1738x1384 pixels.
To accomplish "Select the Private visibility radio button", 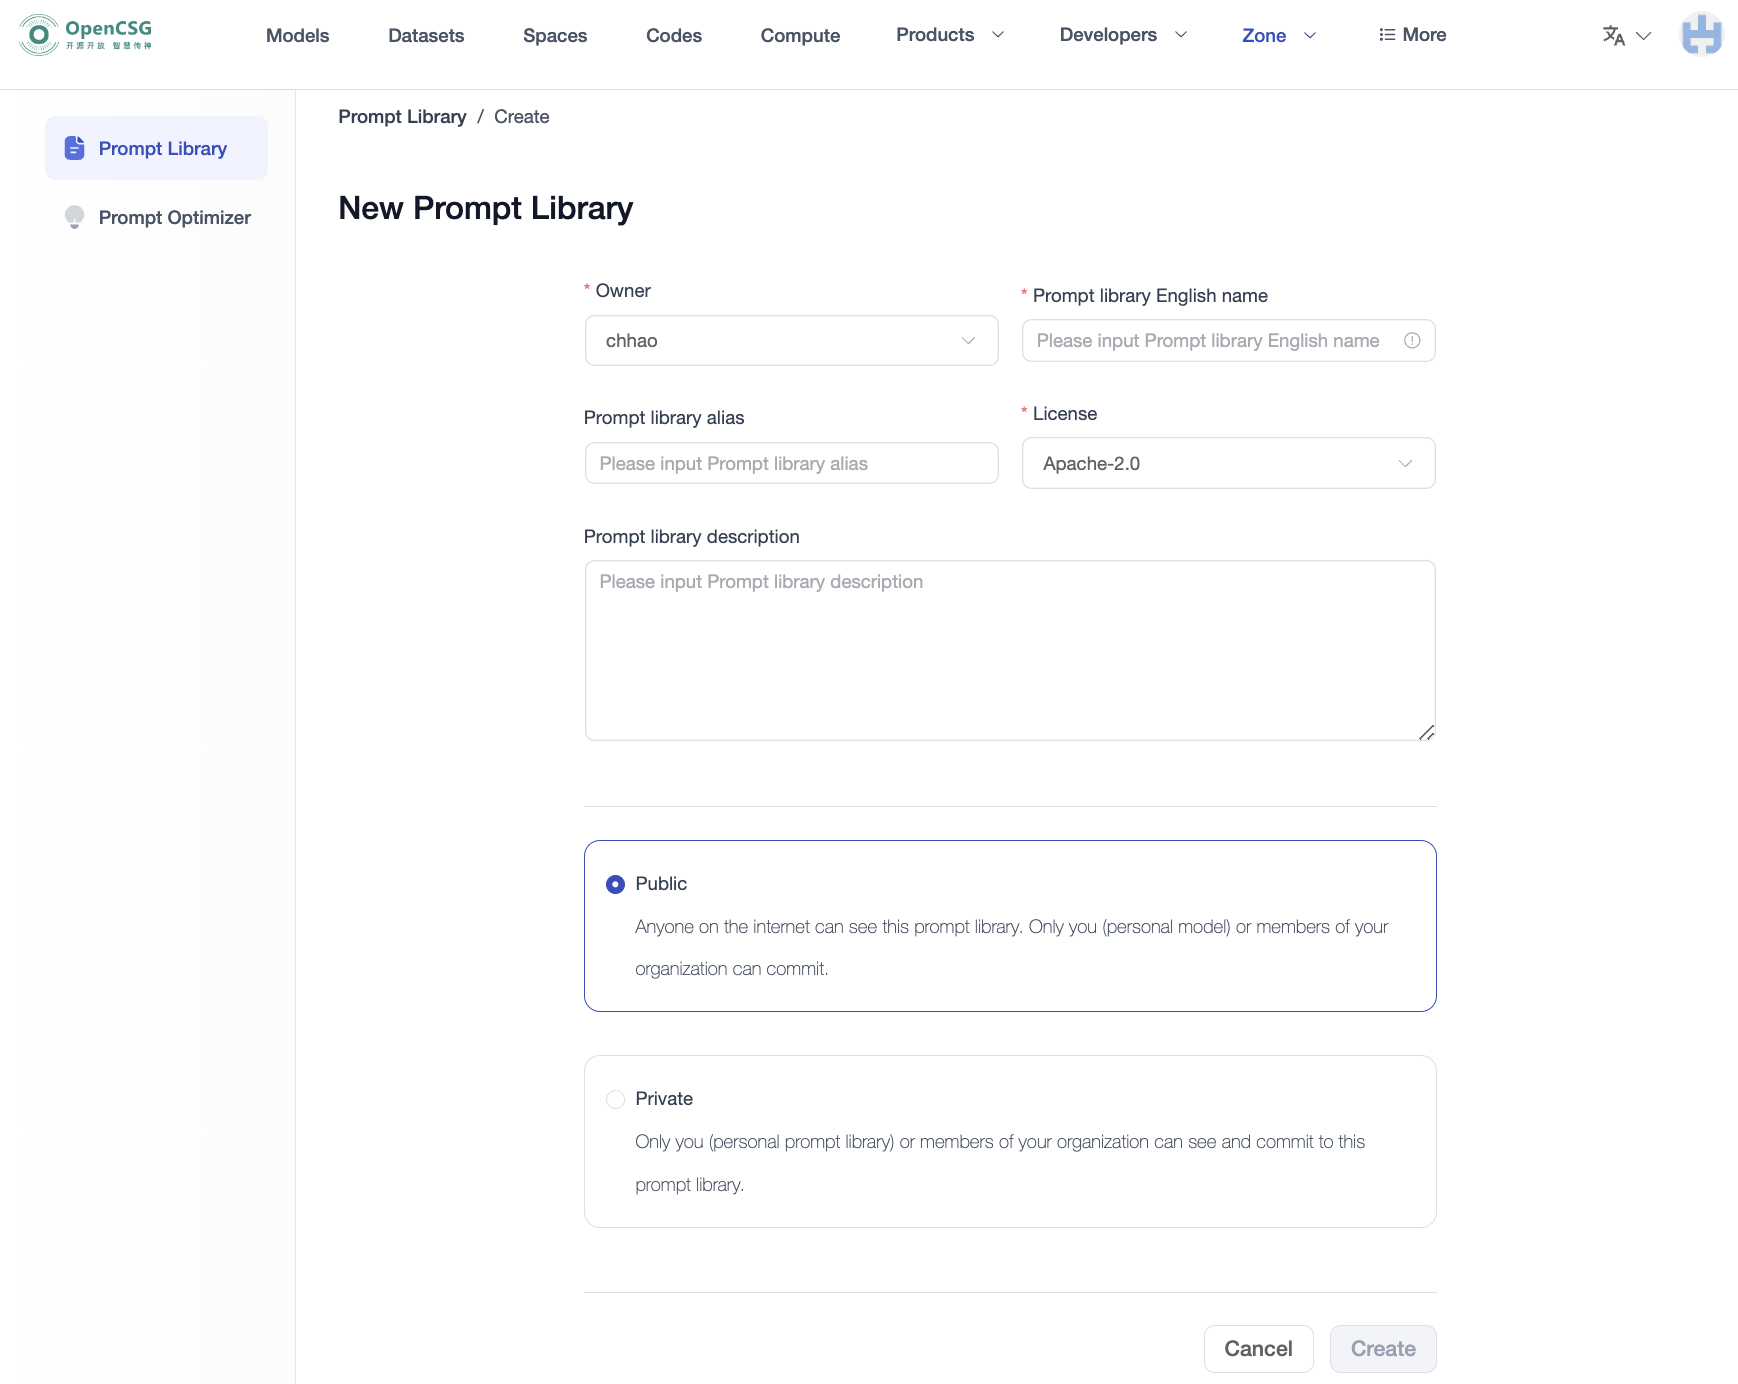I will (614, 1098).
